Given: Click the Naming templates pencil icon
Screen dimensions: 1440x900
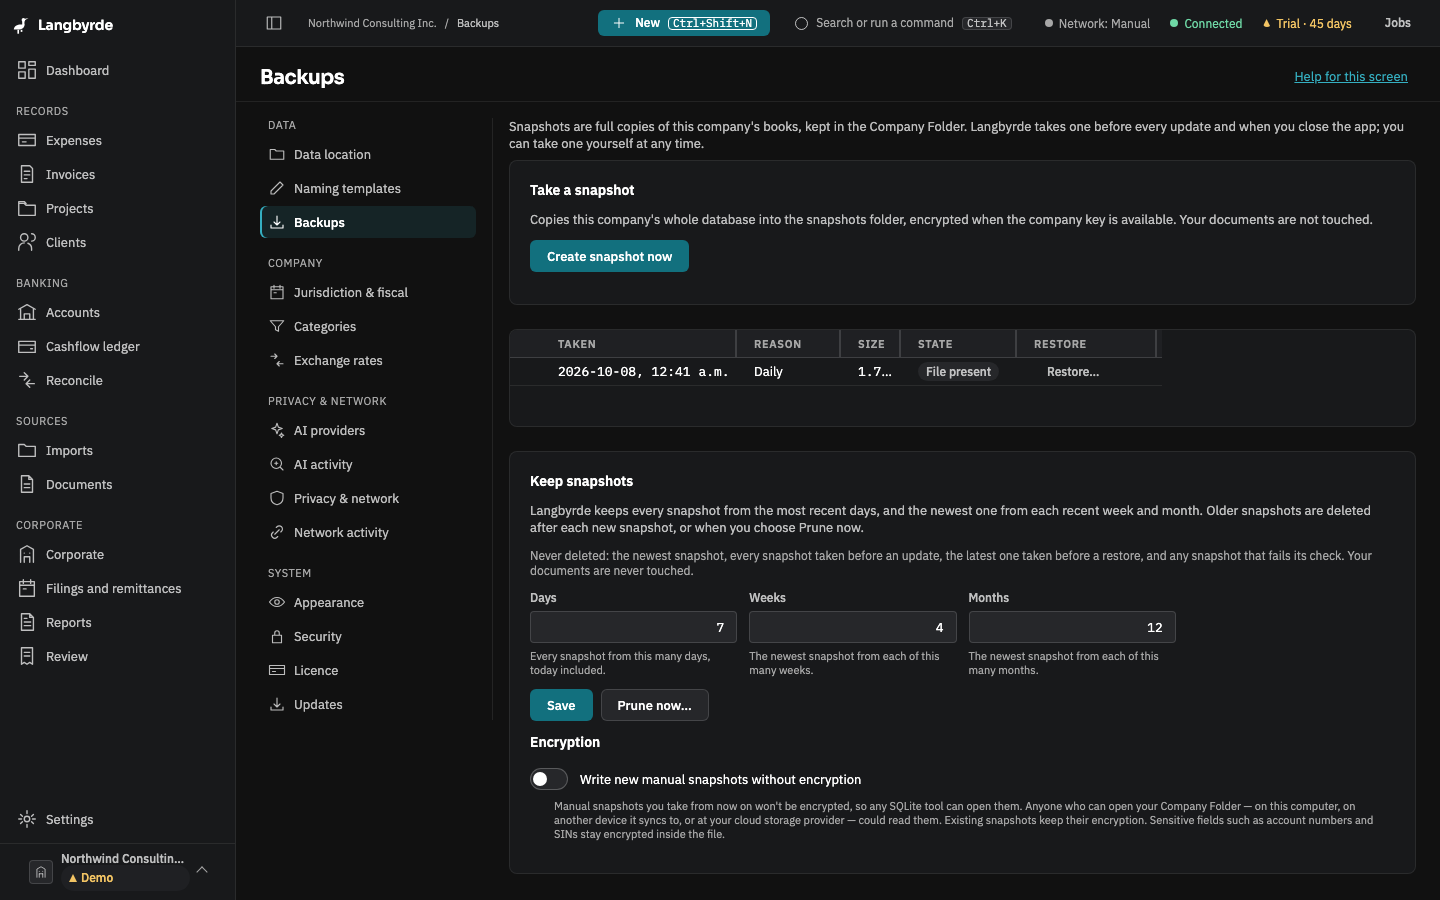Looking at the screenshot, I should click(277, 188).
